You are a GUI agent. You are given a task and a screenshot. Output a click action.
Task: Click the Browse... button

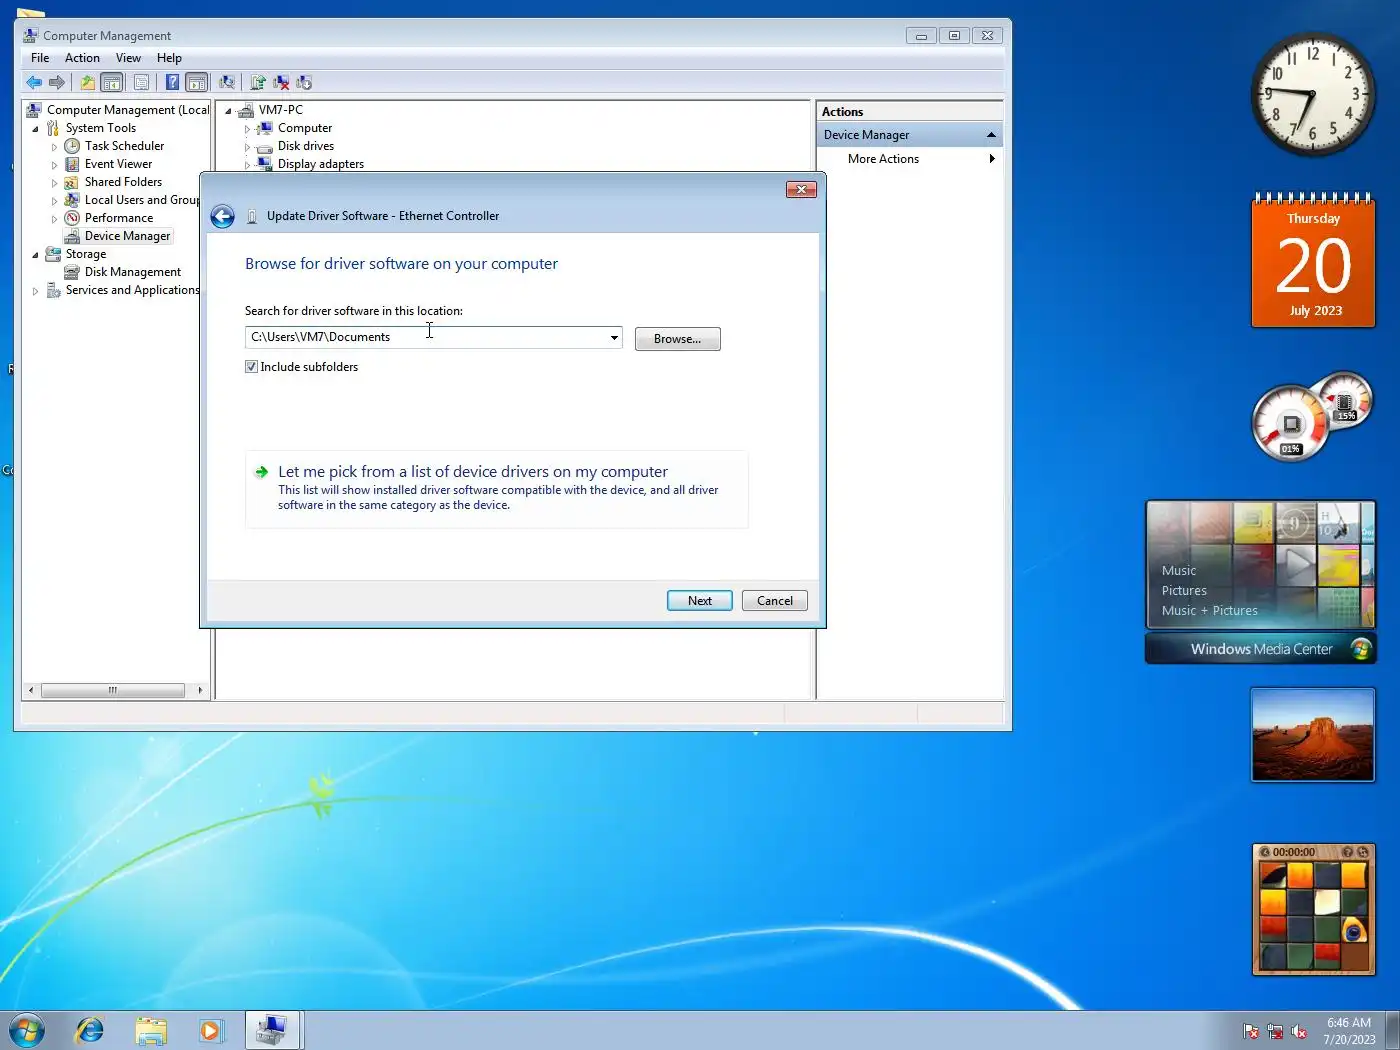pyautogui.click(x=677, y=339)
